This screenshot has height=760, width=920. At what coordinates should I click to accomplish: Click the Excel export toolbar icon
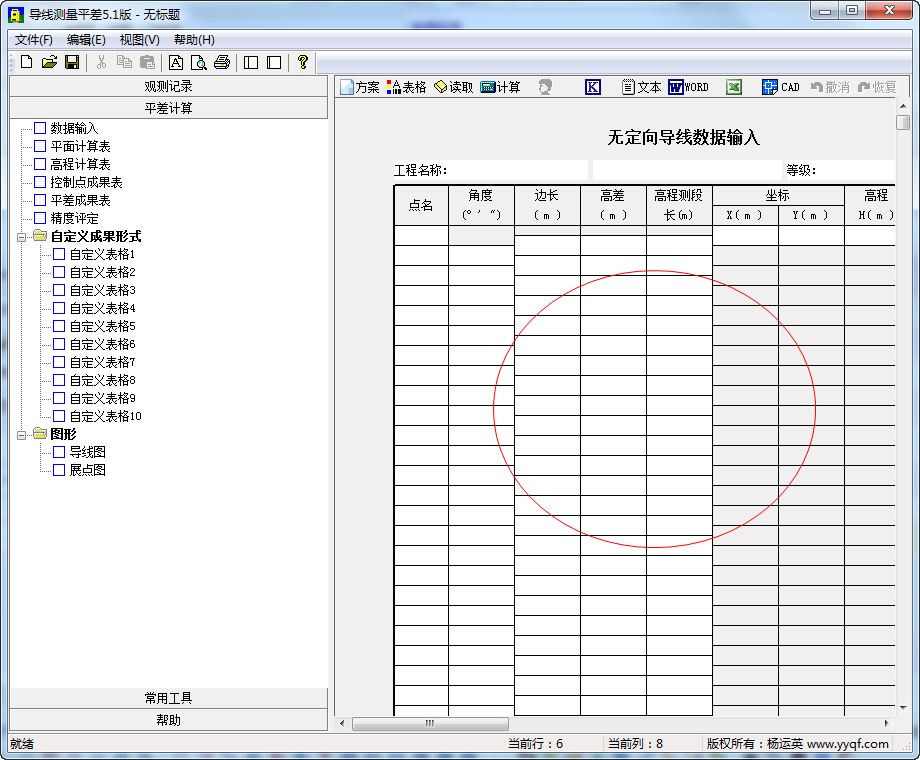point(733,87)
